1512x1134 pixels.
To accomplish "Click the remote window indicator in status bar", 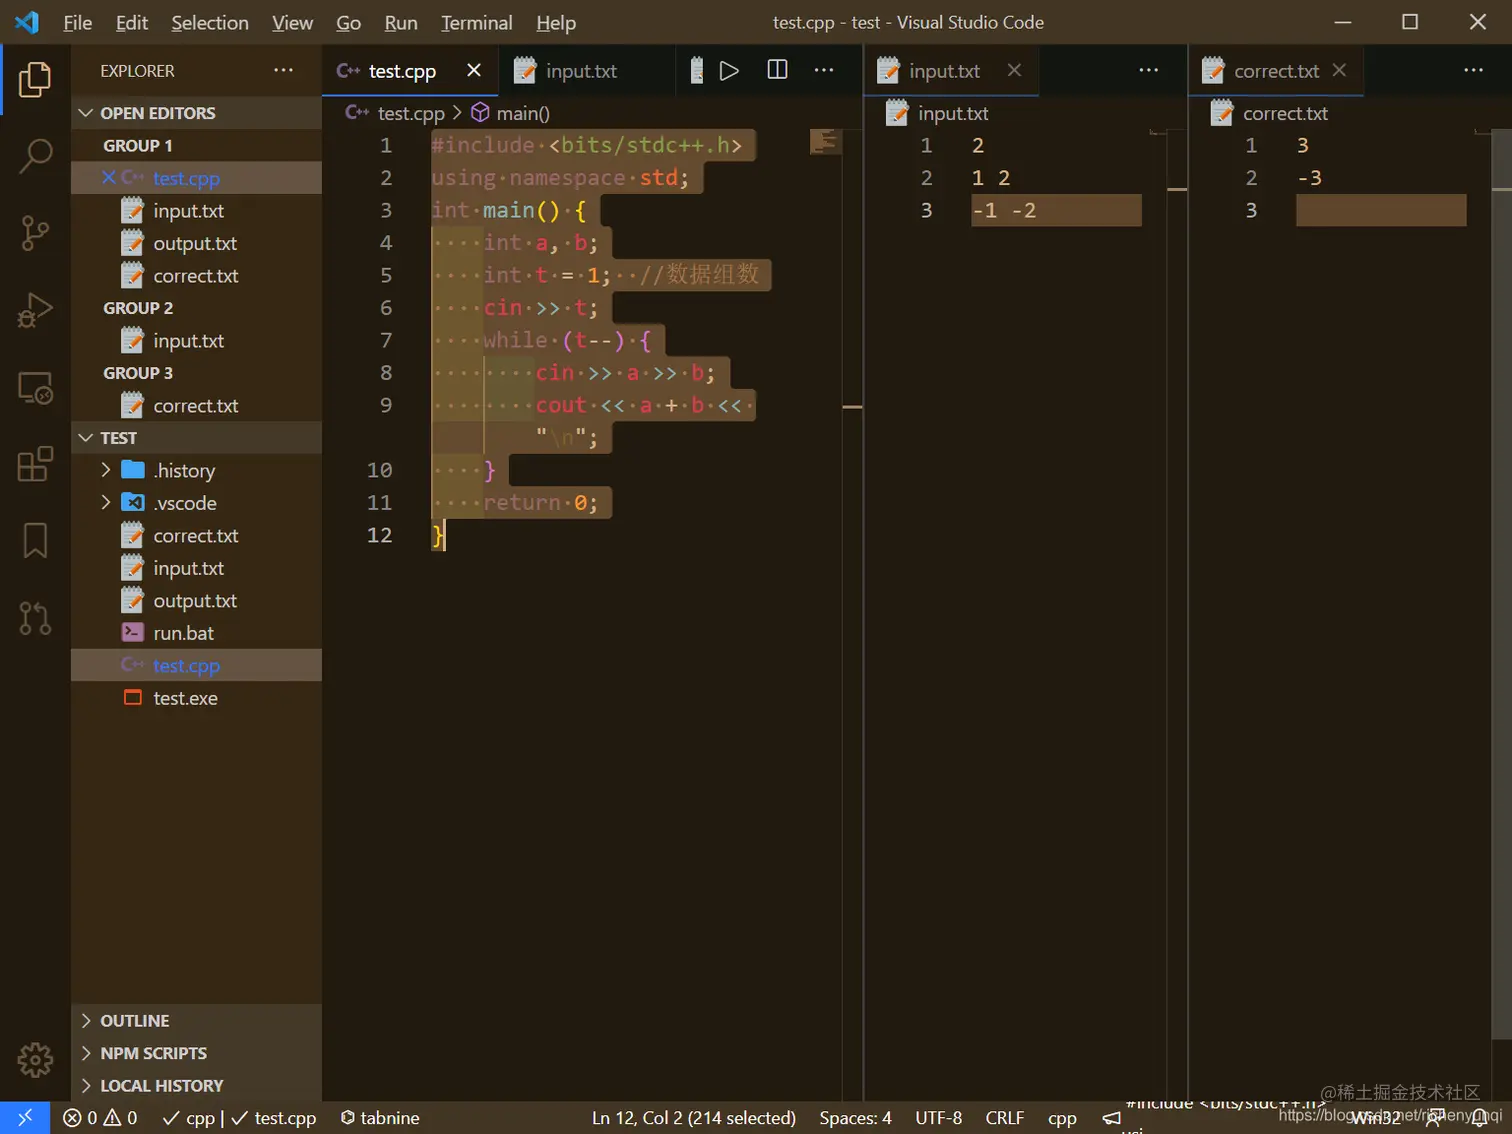I will click(25, 1118).
